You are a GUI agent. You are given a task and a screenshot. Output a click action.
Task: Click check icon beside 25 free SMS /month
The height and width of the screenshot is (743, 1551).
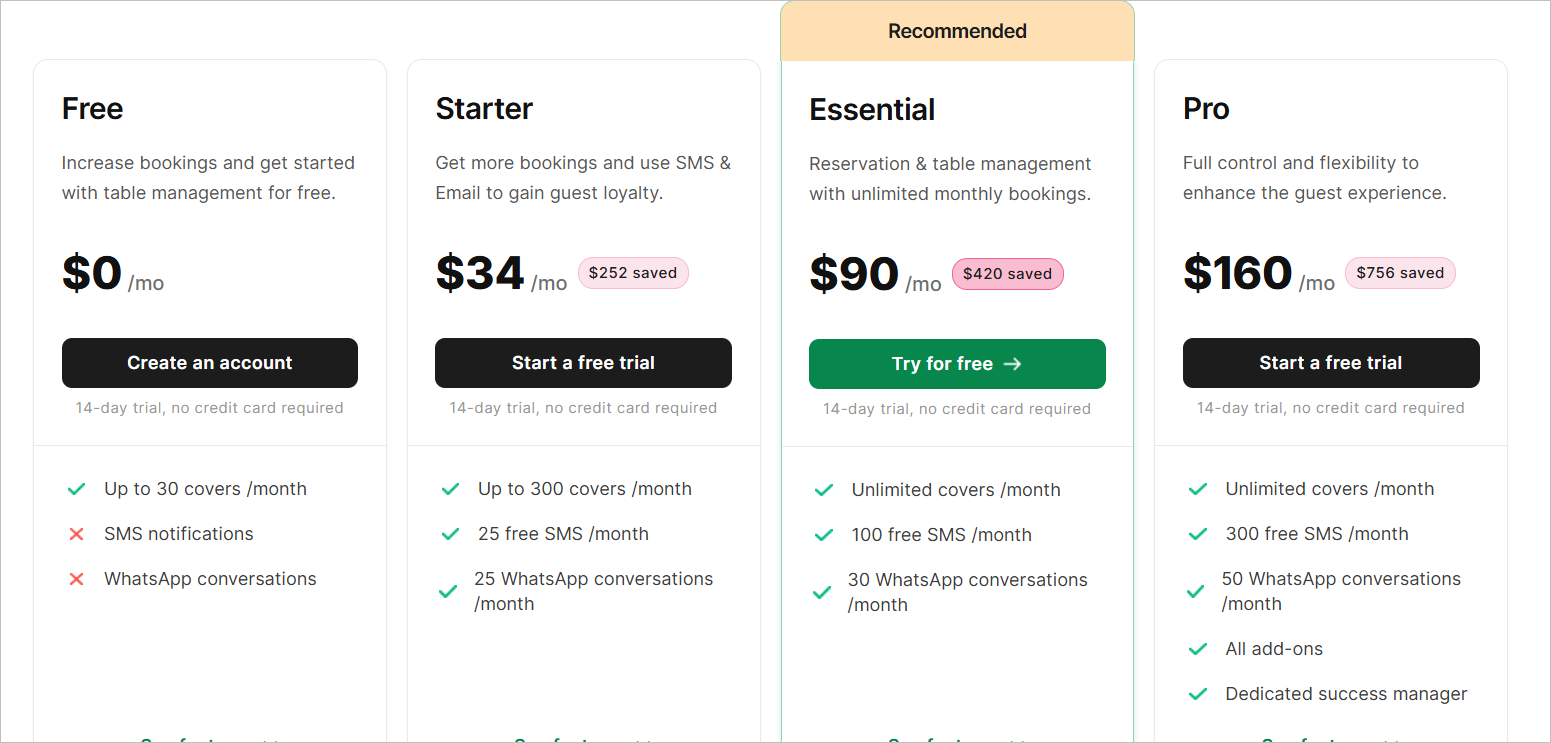(x=450, y=534)
